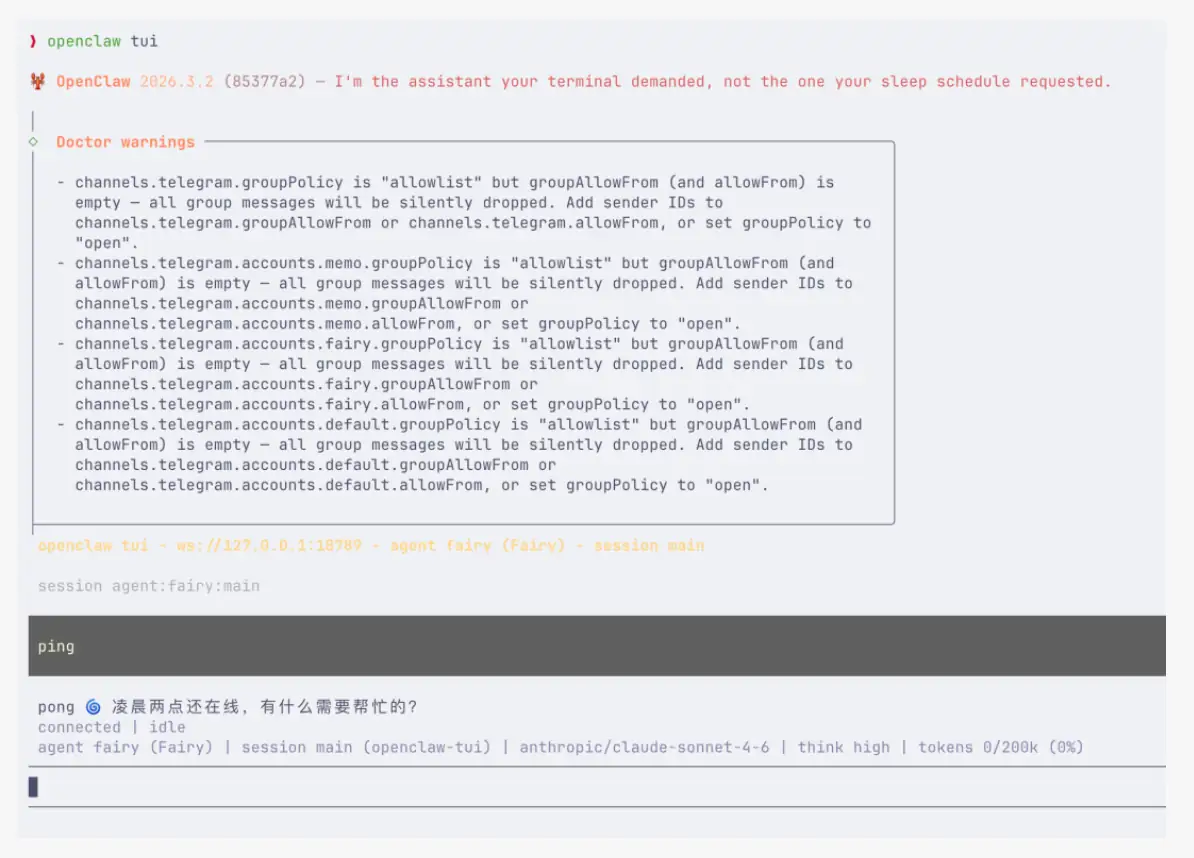Click the 'channels.telegram.accounts.fairy.groupPolicy' warning line

(459, 343)
